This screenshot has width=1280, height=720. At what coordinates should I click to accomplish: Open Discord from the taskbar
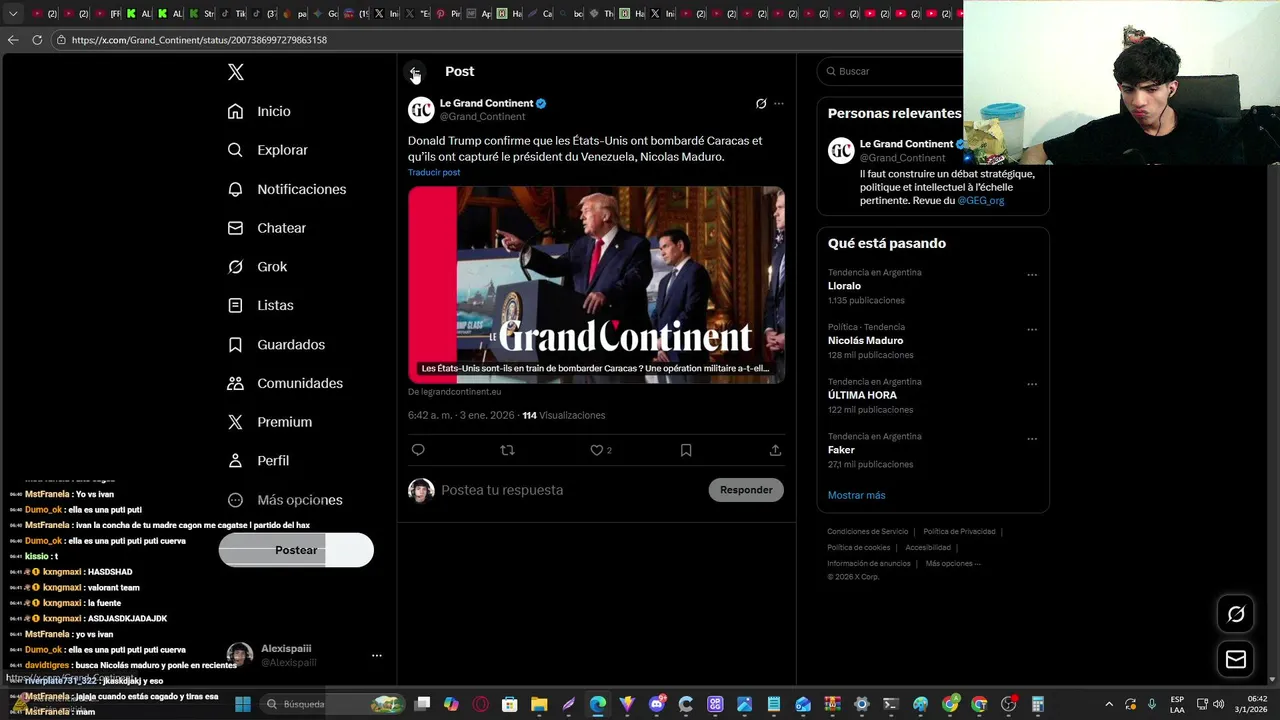[657, 704]
